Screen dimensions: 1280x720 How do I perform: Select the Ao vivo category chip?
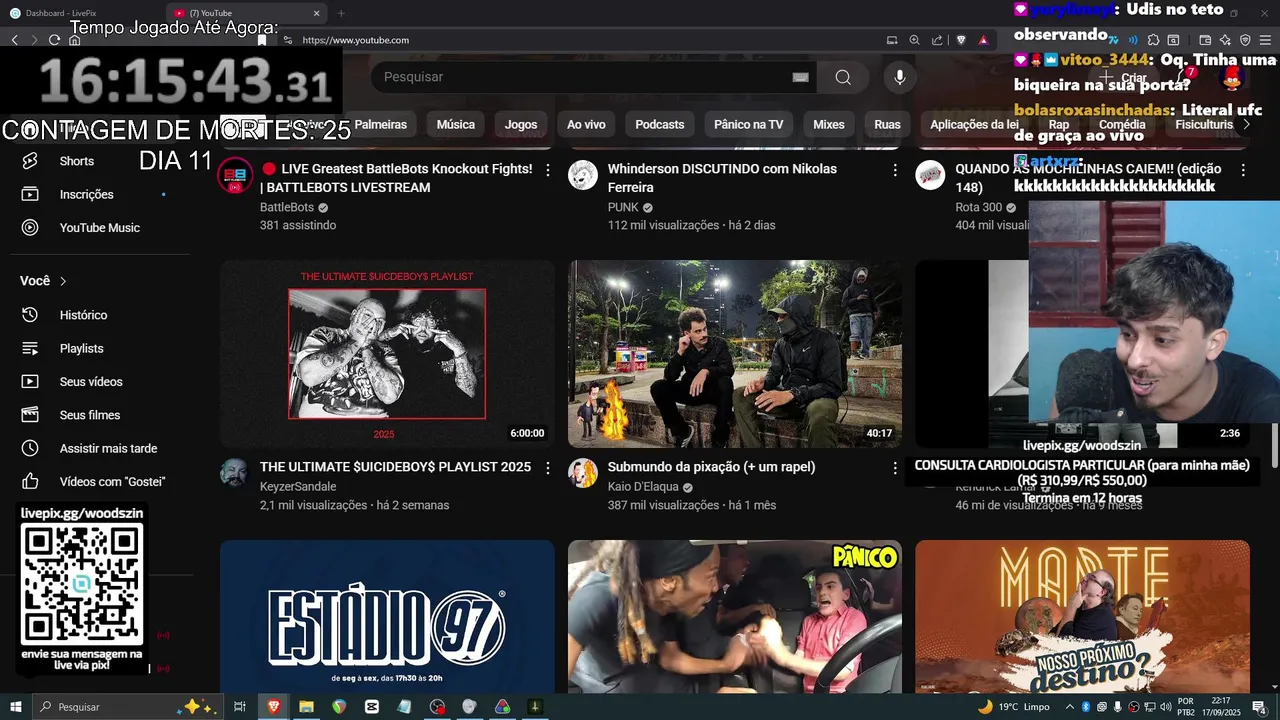coord(586,124)
